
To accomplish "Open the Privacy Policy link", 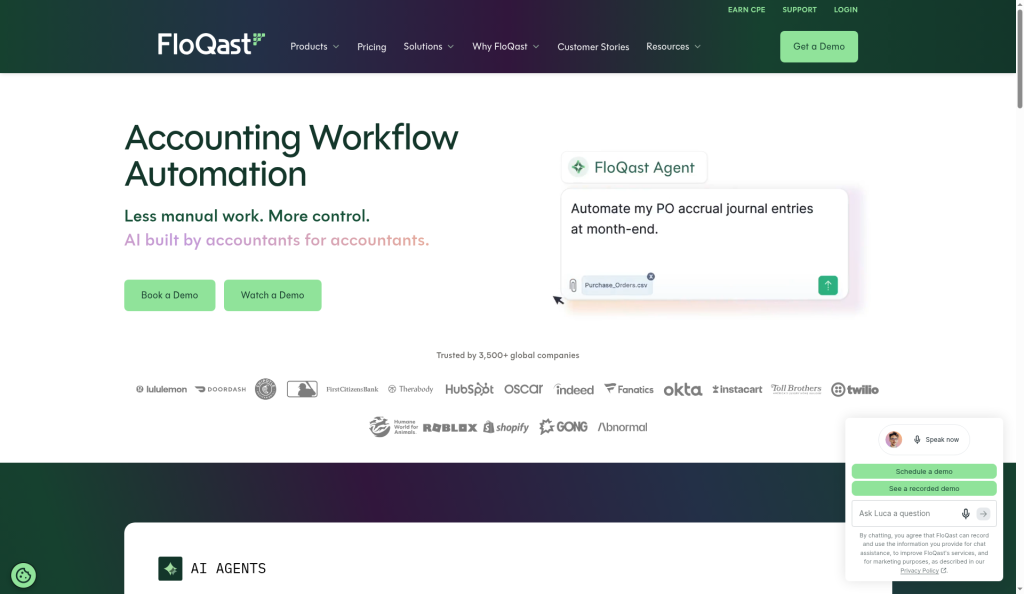I will pos(920,571).
